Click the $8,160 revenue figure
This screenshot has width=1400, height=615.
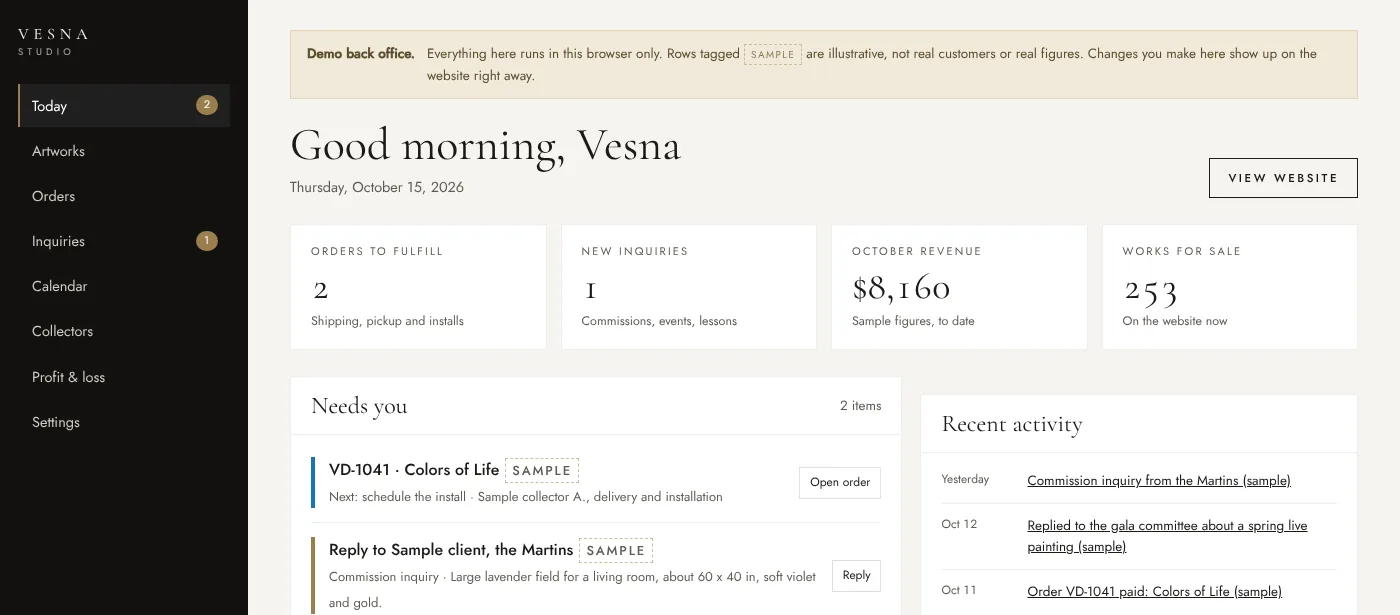tap(901, 288)
